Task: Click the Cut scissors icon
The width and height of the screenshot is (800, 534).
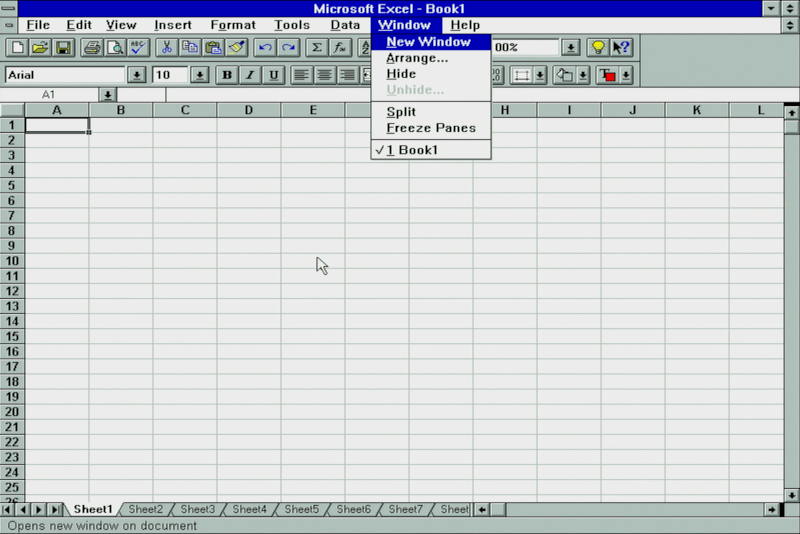Action: [166, 47]
